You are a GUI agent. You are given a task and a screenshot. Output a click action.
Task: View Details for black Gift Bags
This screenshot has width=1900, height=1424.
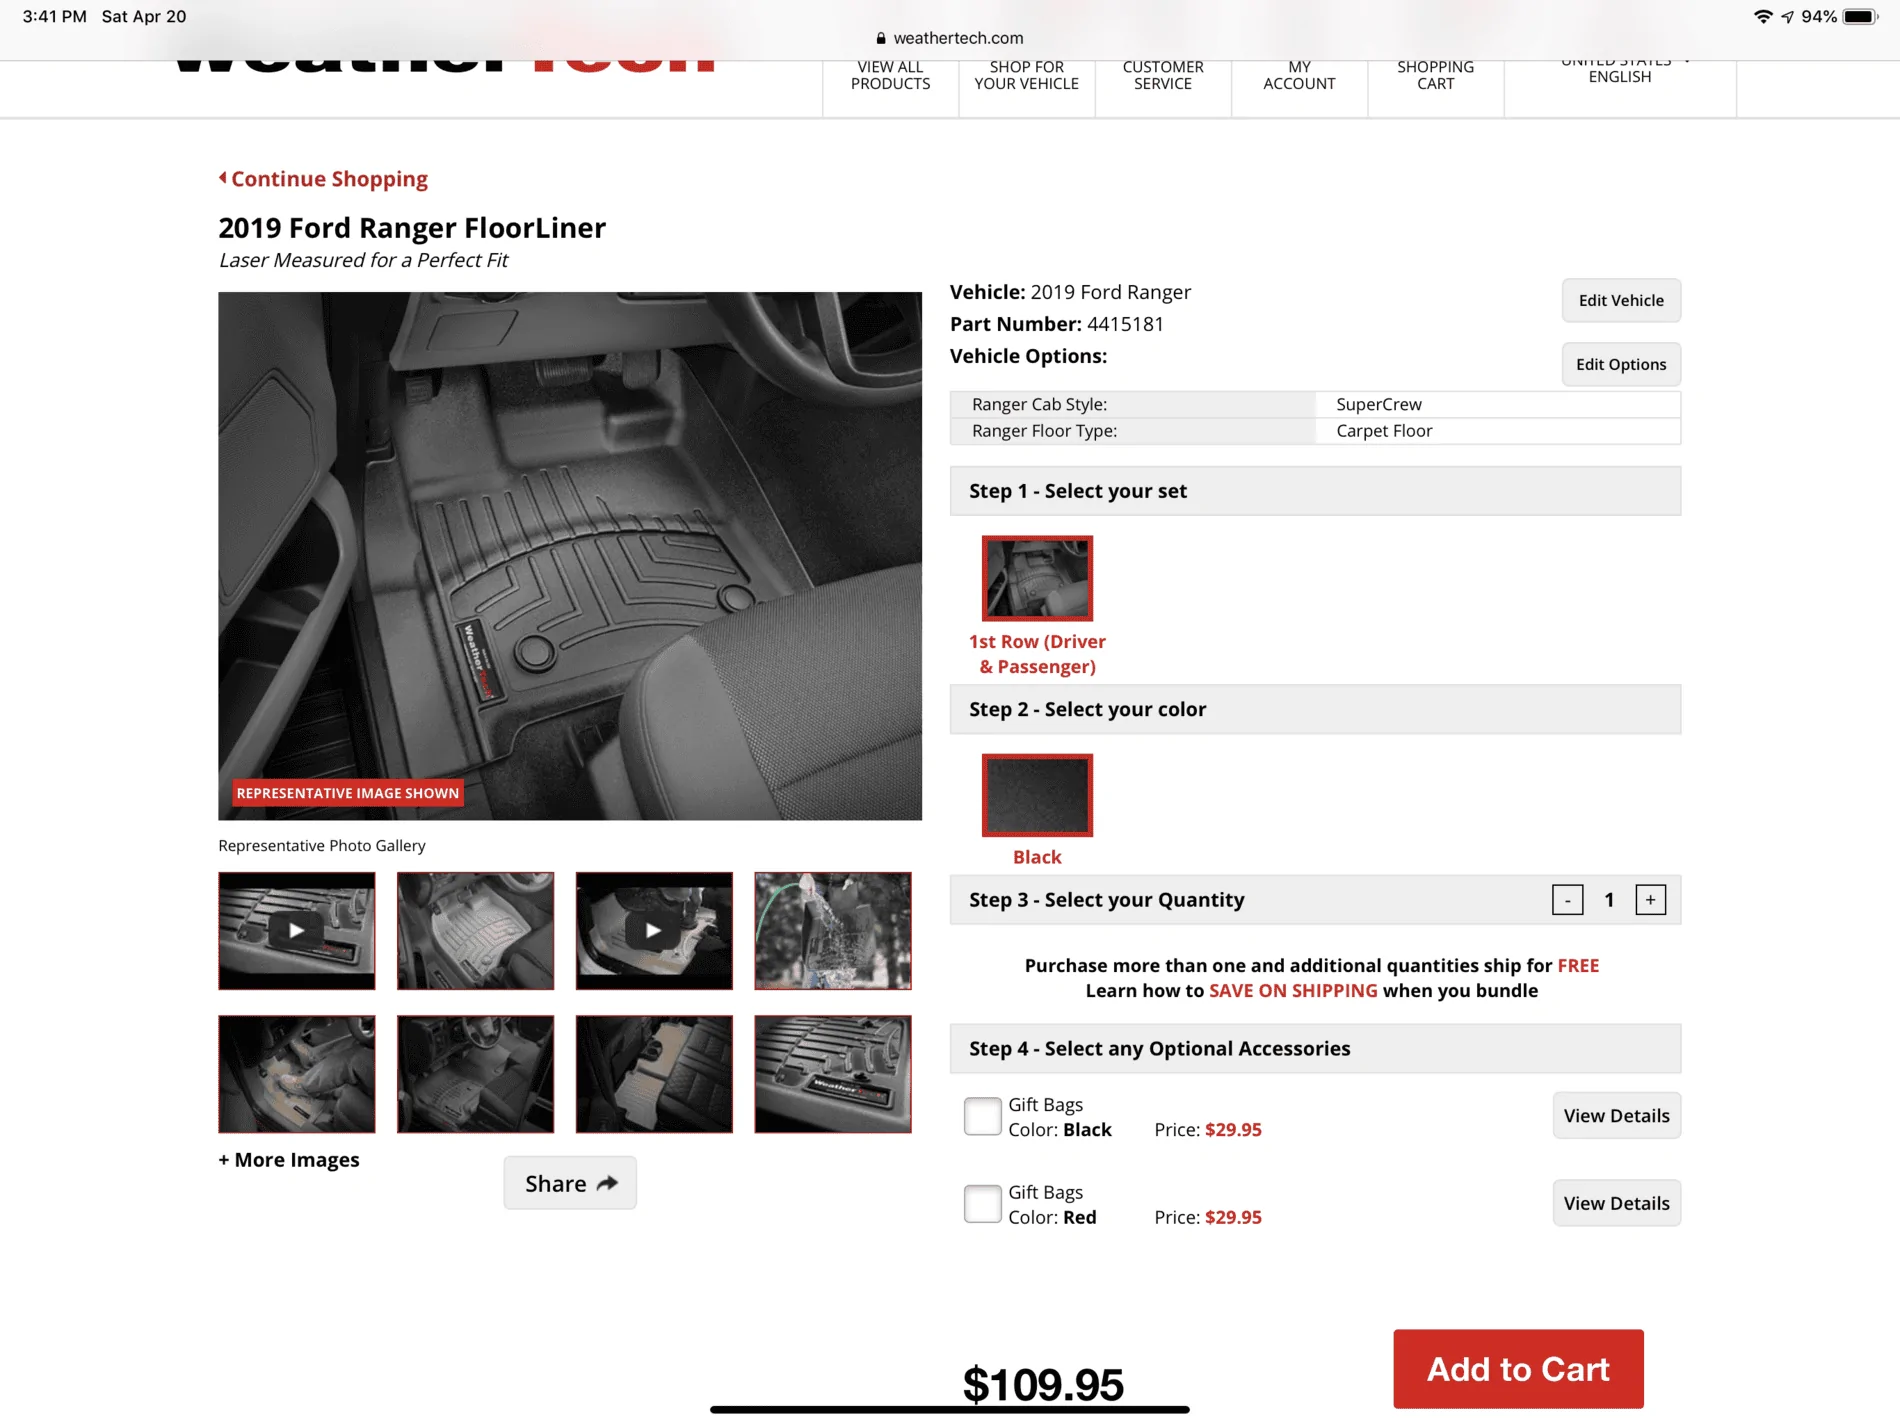1616,1116
